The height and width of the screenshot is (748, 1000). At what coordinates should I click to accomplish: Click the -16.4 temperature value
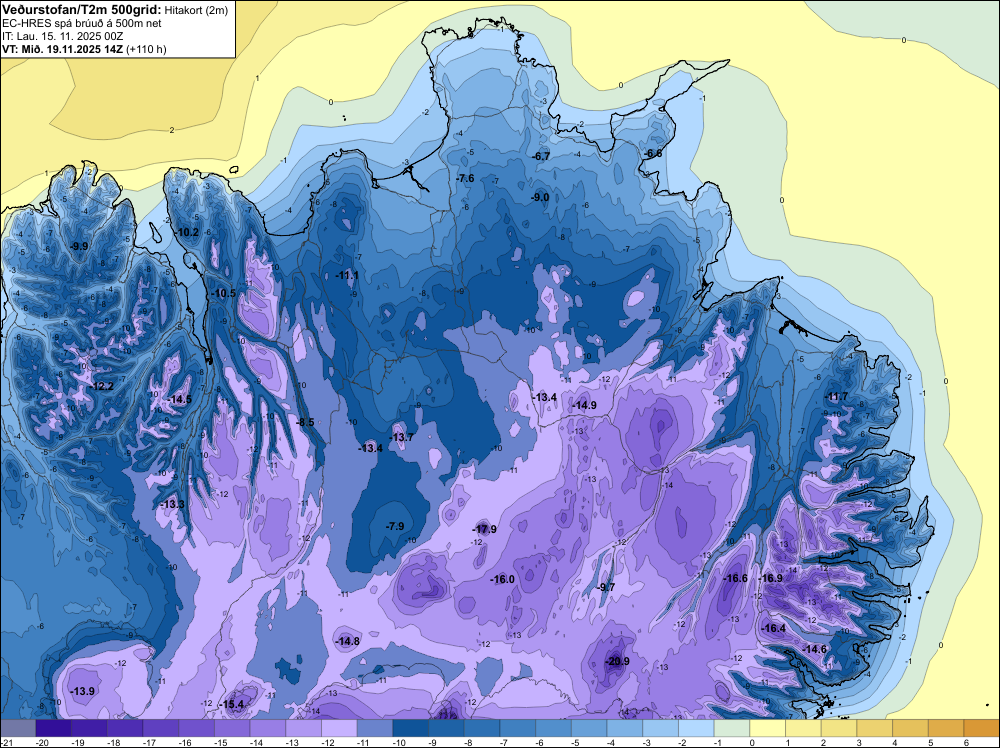click(x=774, y=628)
